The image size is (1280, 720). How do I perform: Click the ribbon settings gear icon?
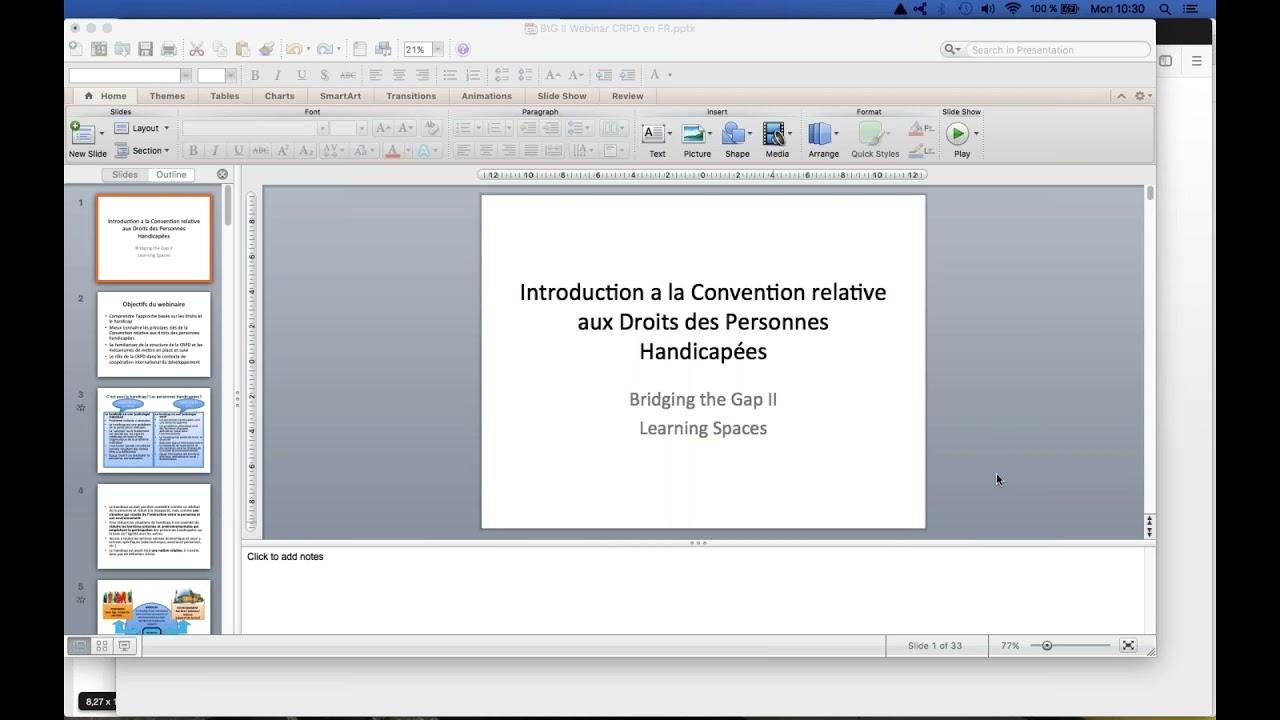(x=1140, y=96)
